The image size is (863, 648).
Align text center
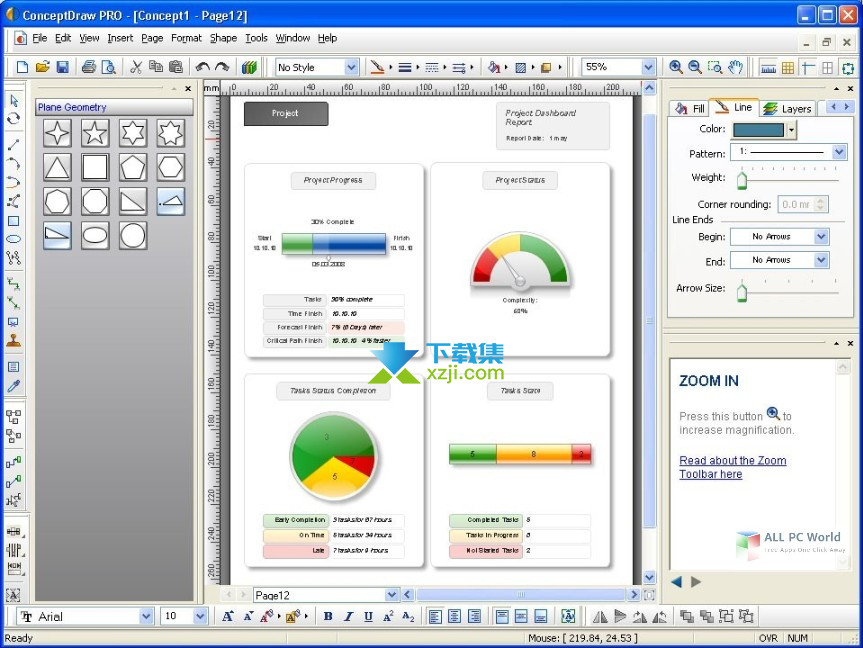click(455, 617)
